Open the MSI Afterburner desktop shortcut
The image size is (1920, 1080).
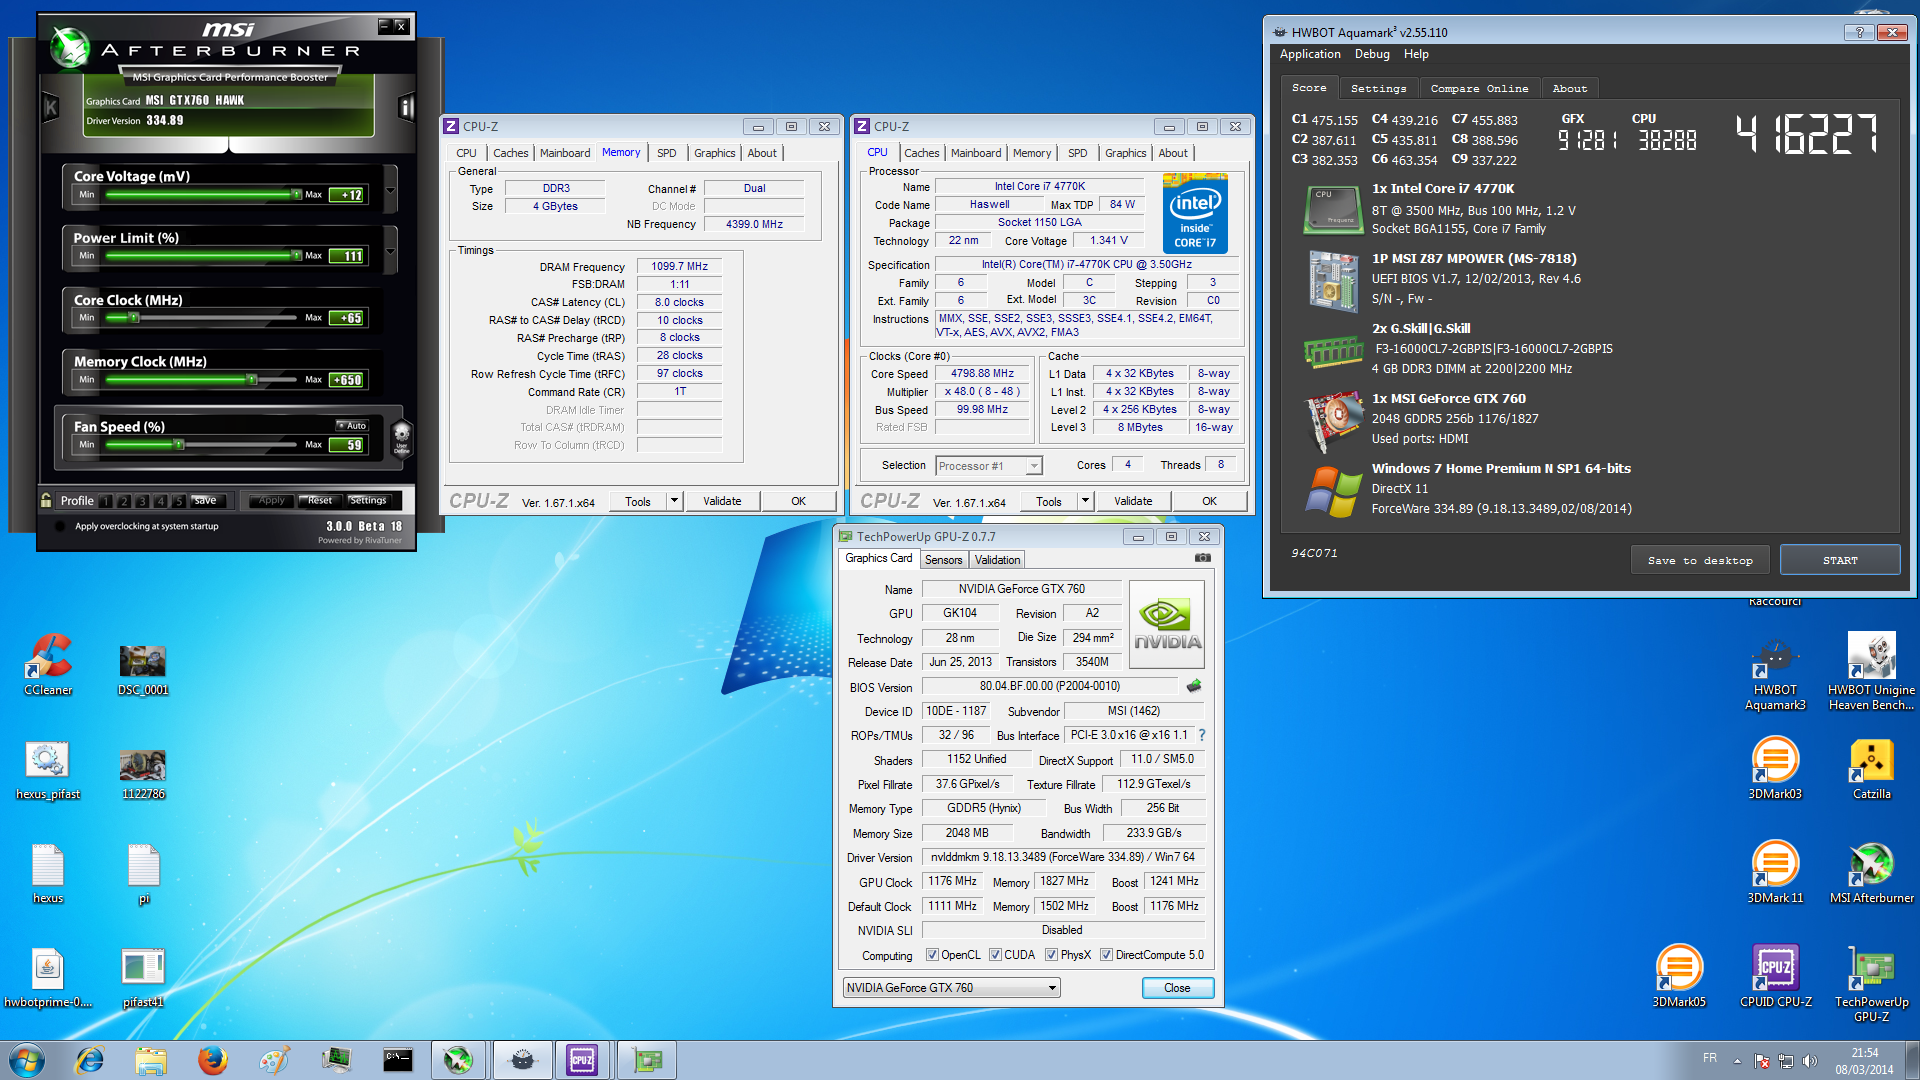(x=1871, y=872)
